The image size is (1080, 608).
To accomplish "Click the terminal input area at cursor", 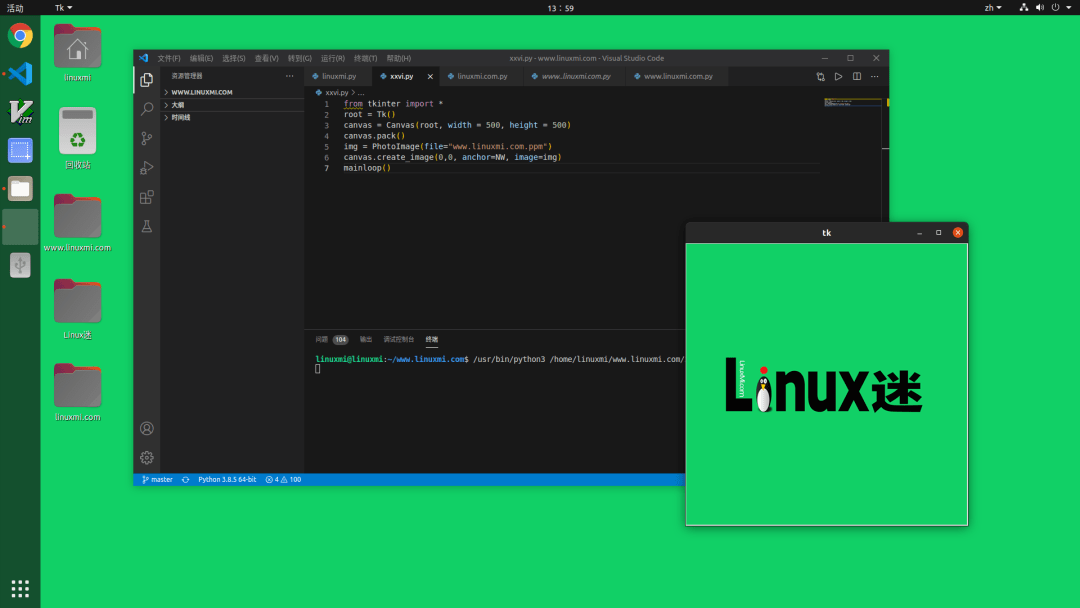I will click(319, 369).
